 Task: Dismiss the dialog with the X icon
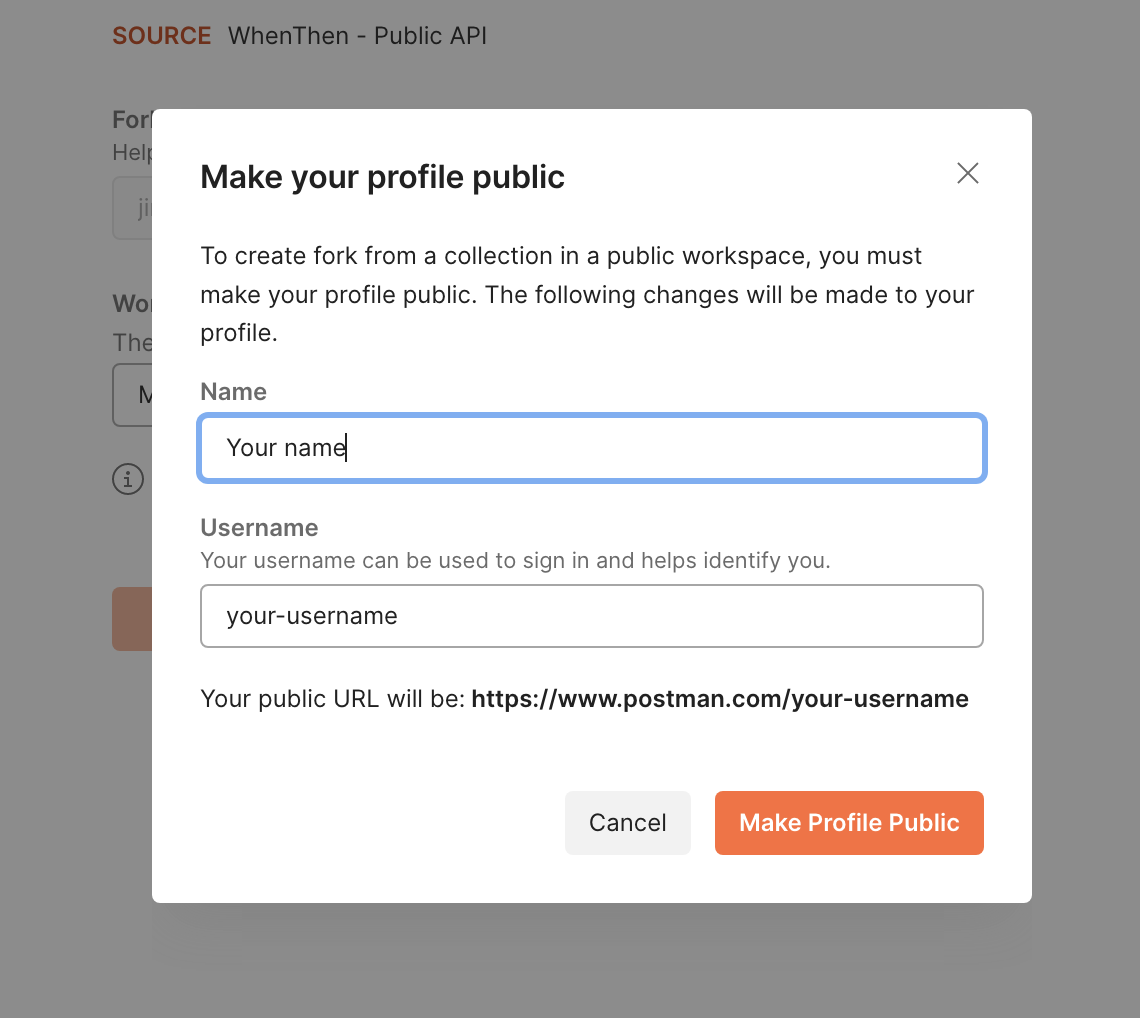tap(967, 173)
